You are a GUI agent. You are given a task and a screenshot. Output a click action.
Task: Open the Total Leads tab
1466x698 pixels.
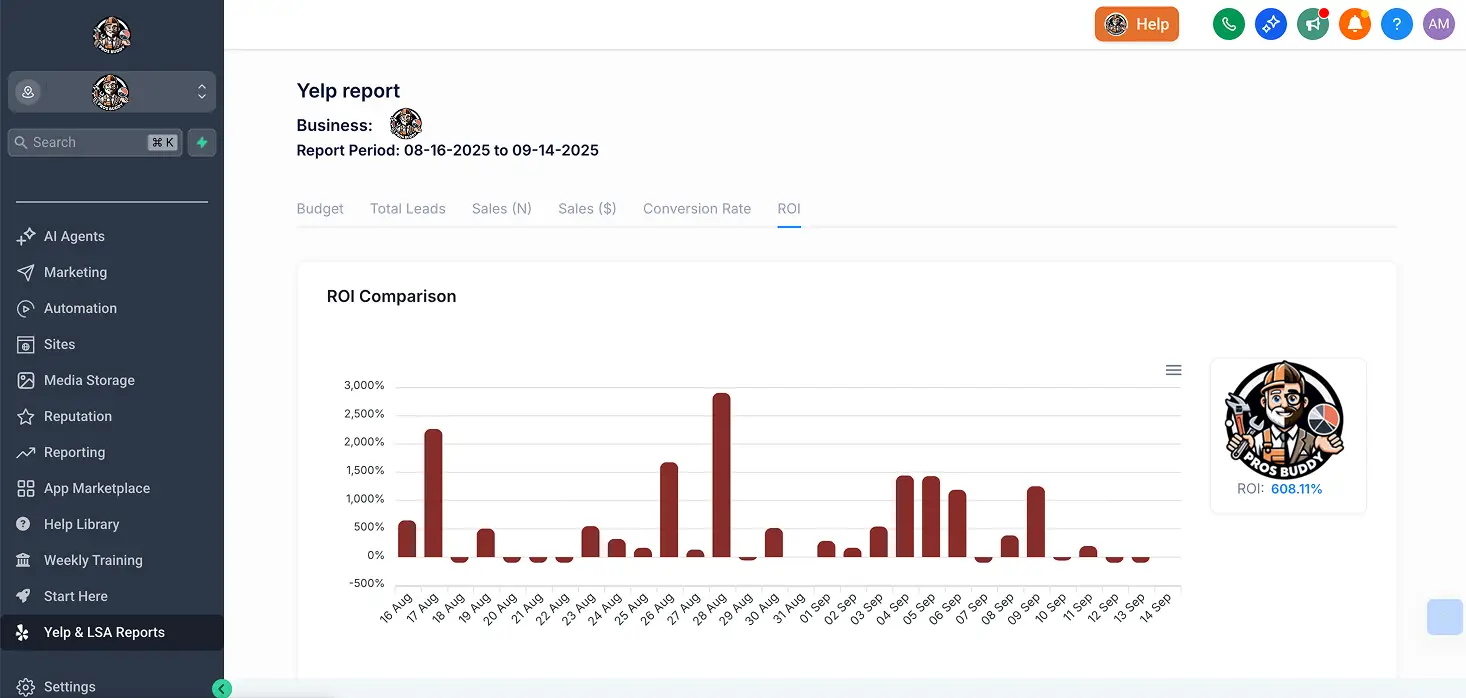(407, 209)
